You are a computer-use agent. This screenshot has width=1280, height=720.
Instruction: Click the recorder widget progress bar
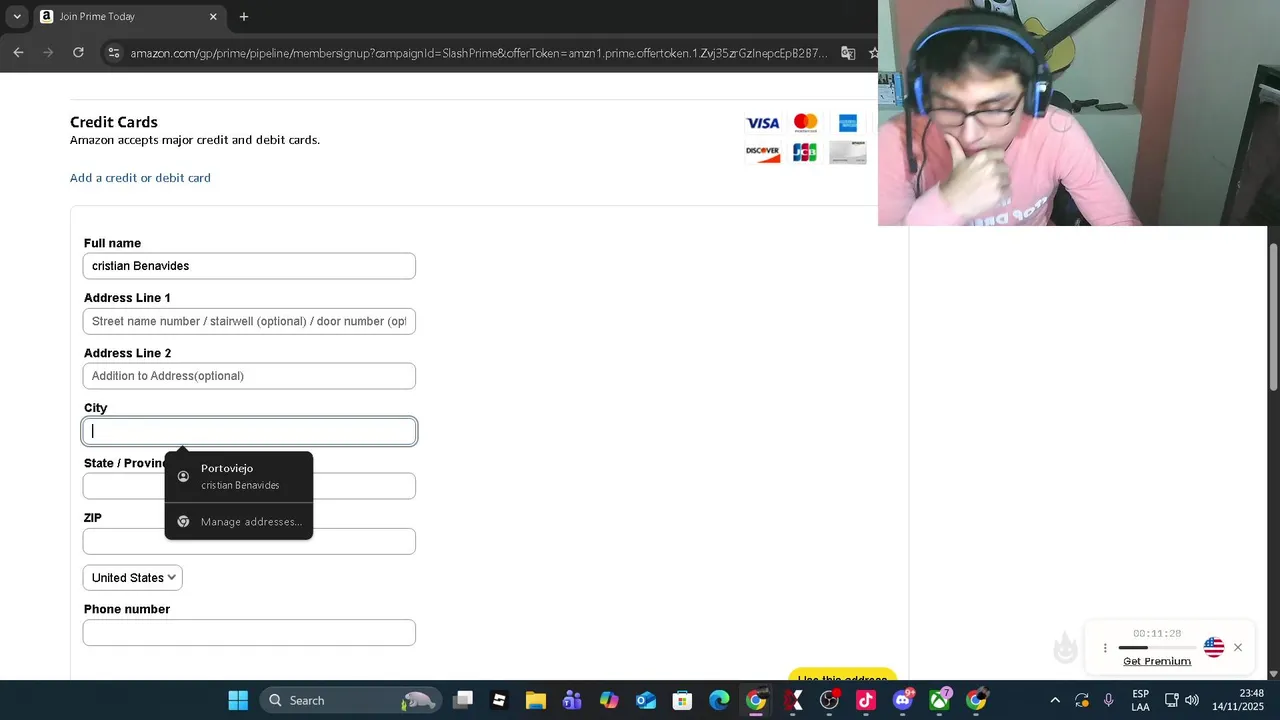pos(1157,648)
